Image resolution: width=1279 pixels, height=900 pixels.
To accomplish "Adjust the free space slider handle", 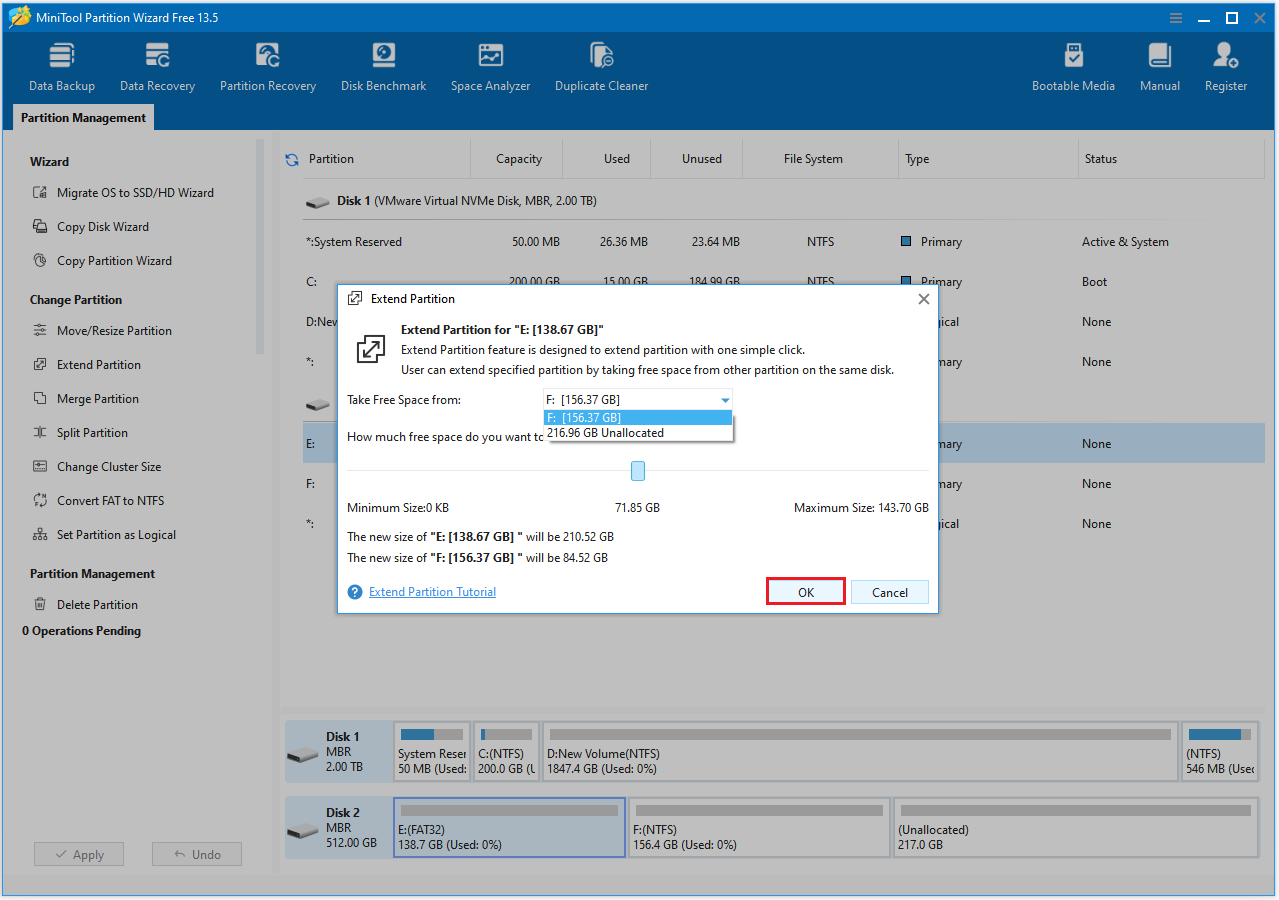I will [x=637, y=470].
